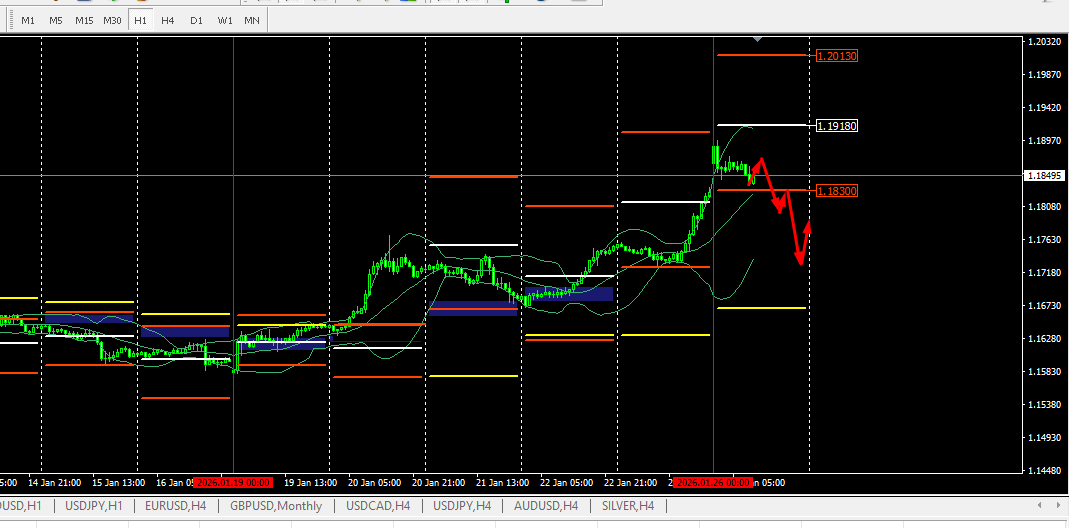1069x528 pixels.
Task: Switch chart to M1 timeframe
Action: click(x=28, y=20)
